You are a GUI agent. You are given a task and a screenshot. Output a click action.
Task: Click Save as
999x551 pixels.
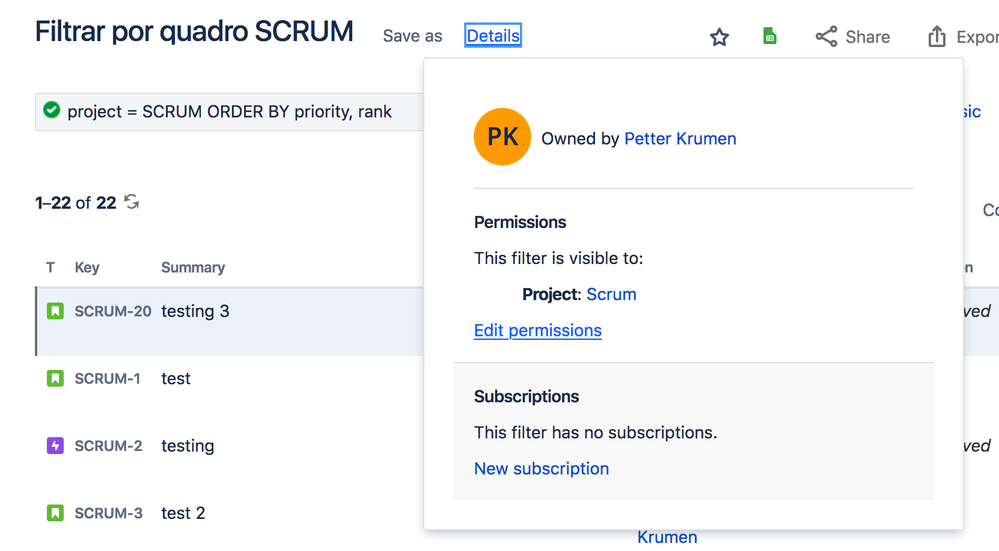click(x=412, y=36)
